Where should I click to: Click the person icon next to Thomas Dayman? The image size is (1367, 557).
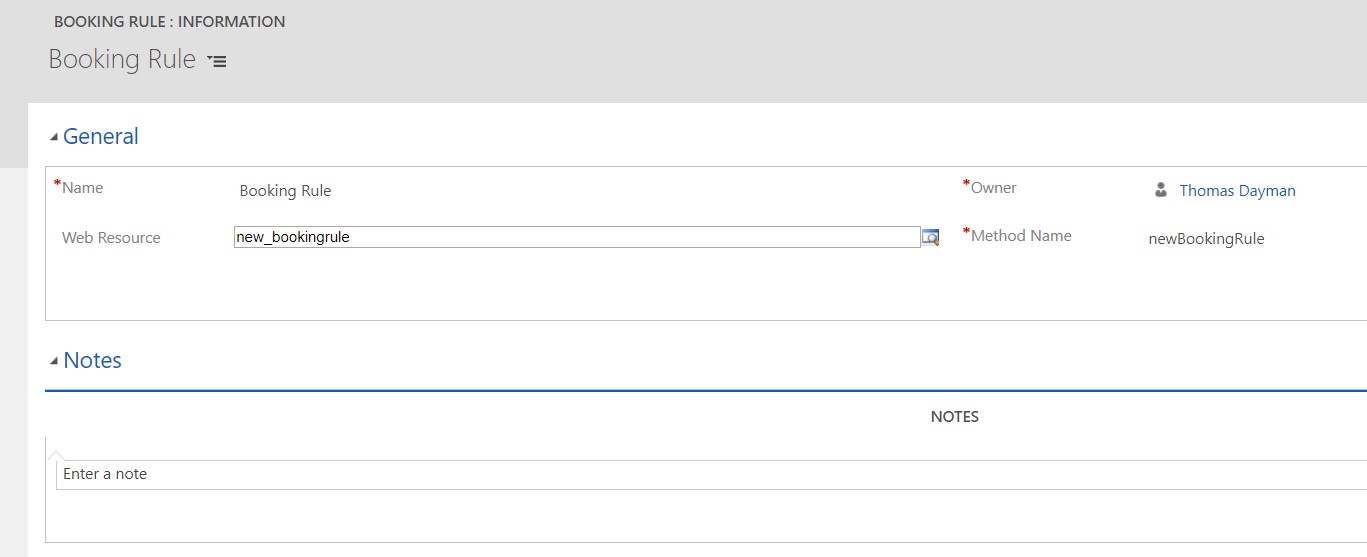point(1161,190)
